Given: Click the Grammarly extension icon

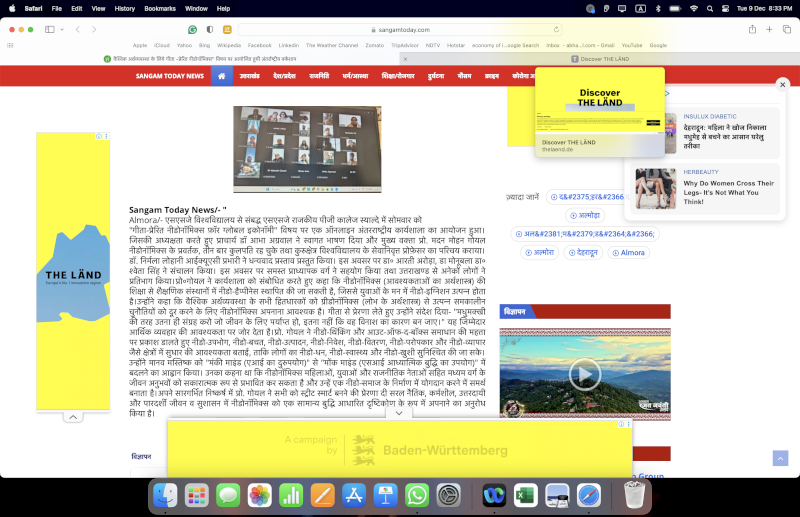Looking at the screenshot, I should coord(192,30).
